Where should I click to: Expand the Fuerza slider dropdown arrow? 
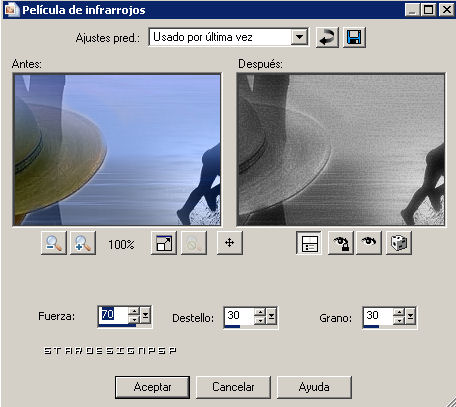[146, 315]
